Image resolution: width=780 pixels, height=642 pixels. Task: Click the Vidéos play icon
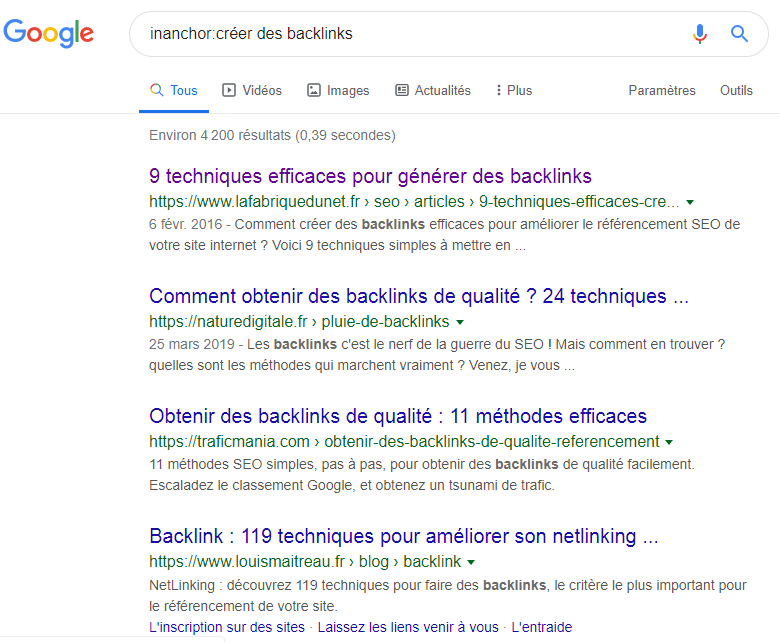pyautogui.click(x=229, y=90)
